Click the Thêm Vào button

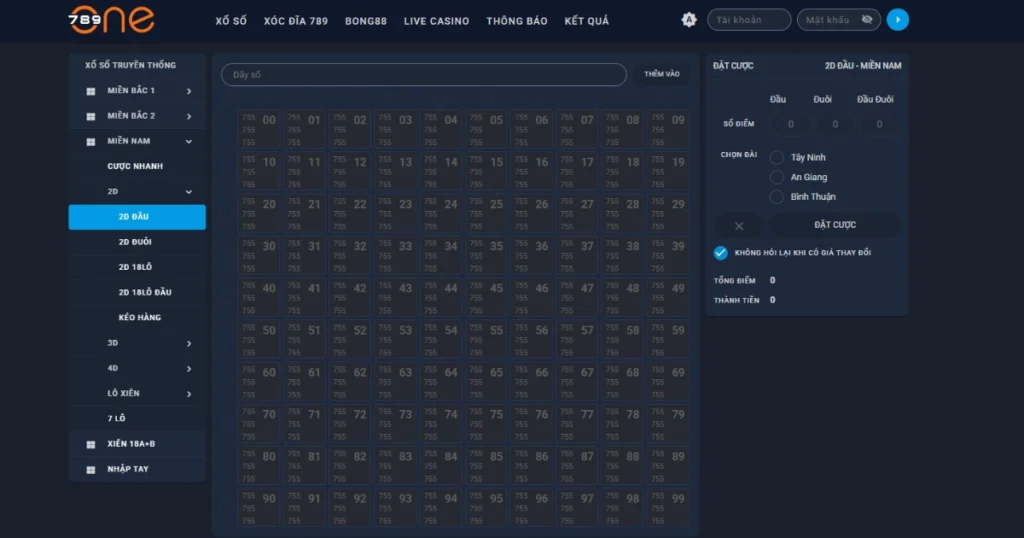point(662,74)
